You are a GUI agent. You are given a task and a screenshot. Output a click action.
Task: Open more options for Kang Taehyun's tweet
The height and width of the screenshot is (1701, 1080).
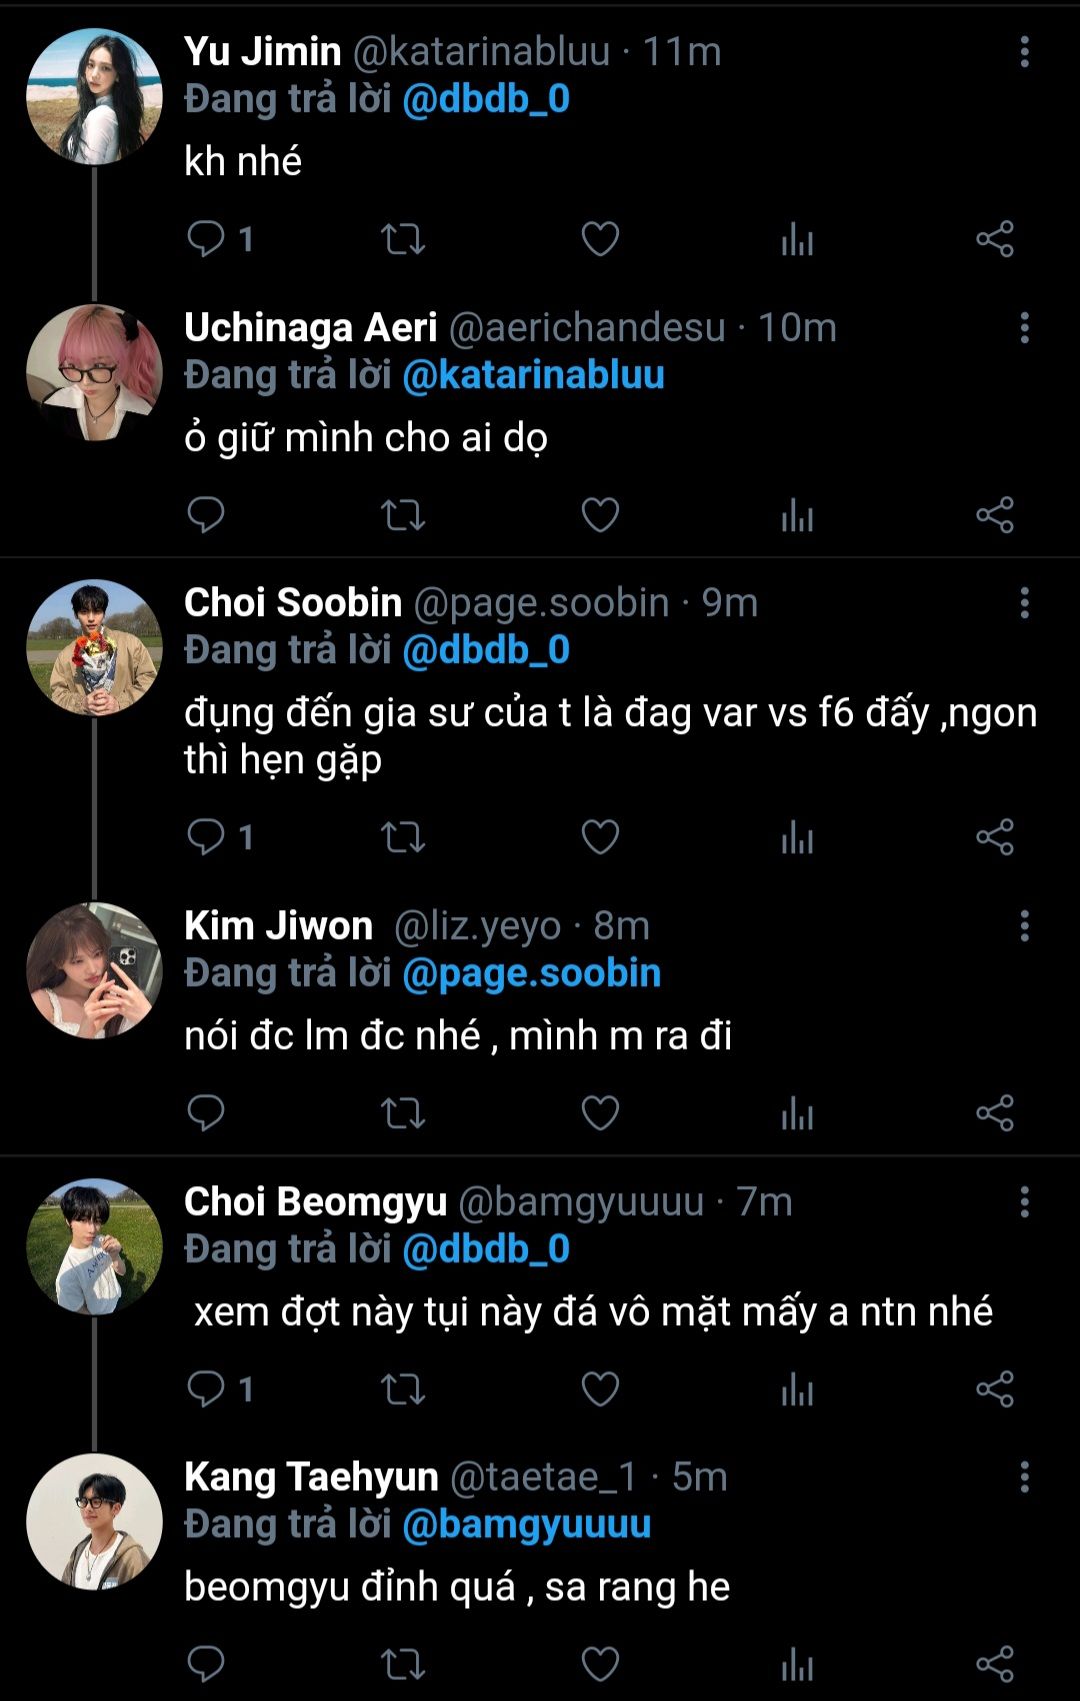point(1024,1477)
